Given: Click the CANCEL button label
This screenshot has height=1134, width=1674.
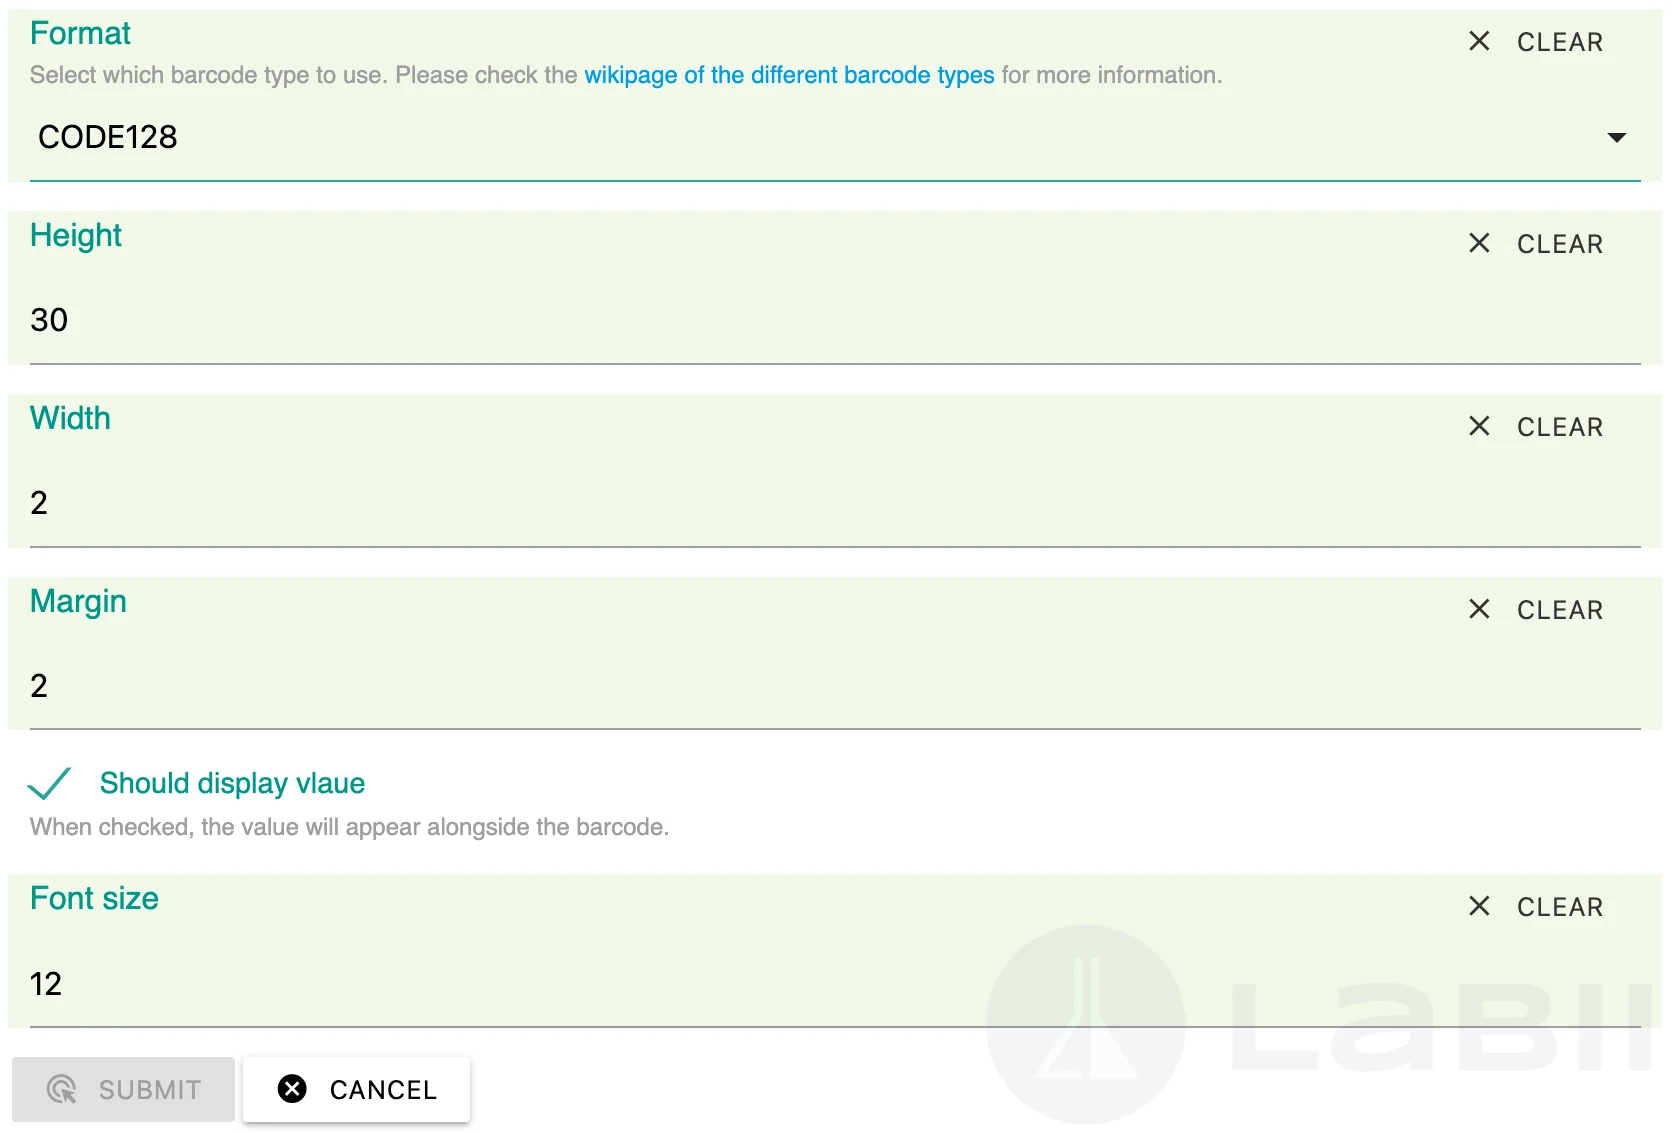Looking at the screenshot, I should [x=383, y=1090].
